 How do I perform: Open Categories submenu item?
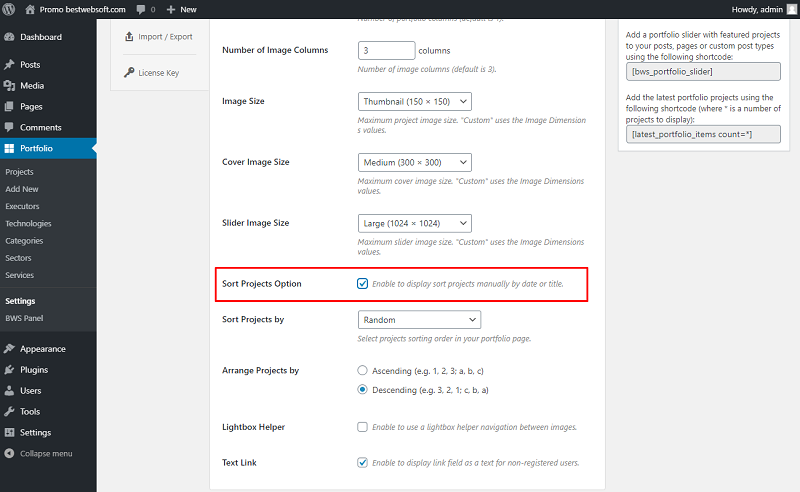pos(24,241)
